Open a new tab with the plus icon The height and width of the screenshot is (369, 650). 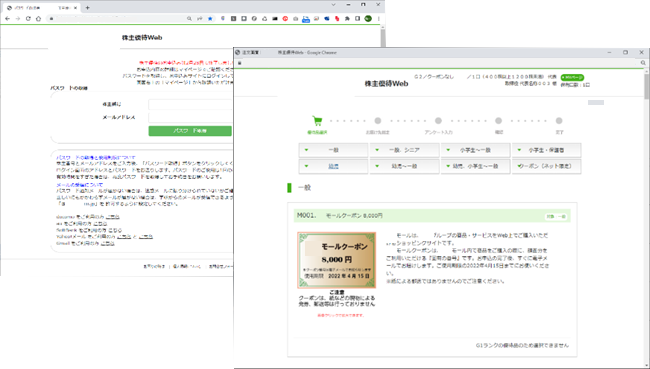click(x=87, y=7)
